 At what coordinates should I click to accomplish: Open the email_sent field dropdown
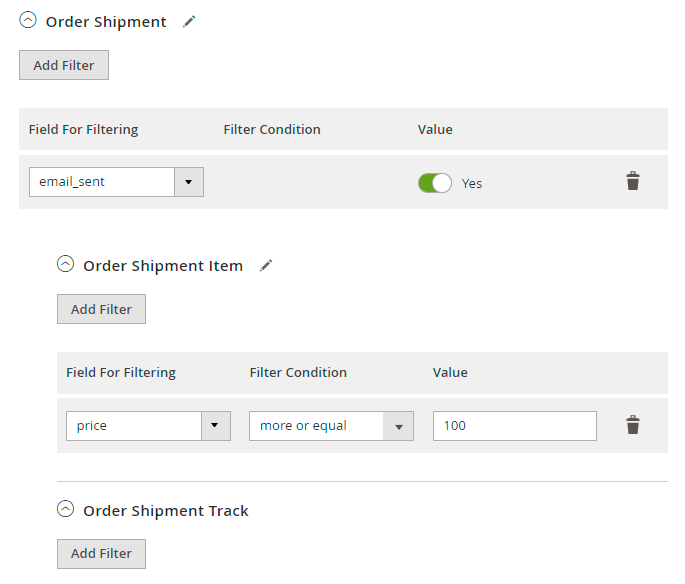116,182
